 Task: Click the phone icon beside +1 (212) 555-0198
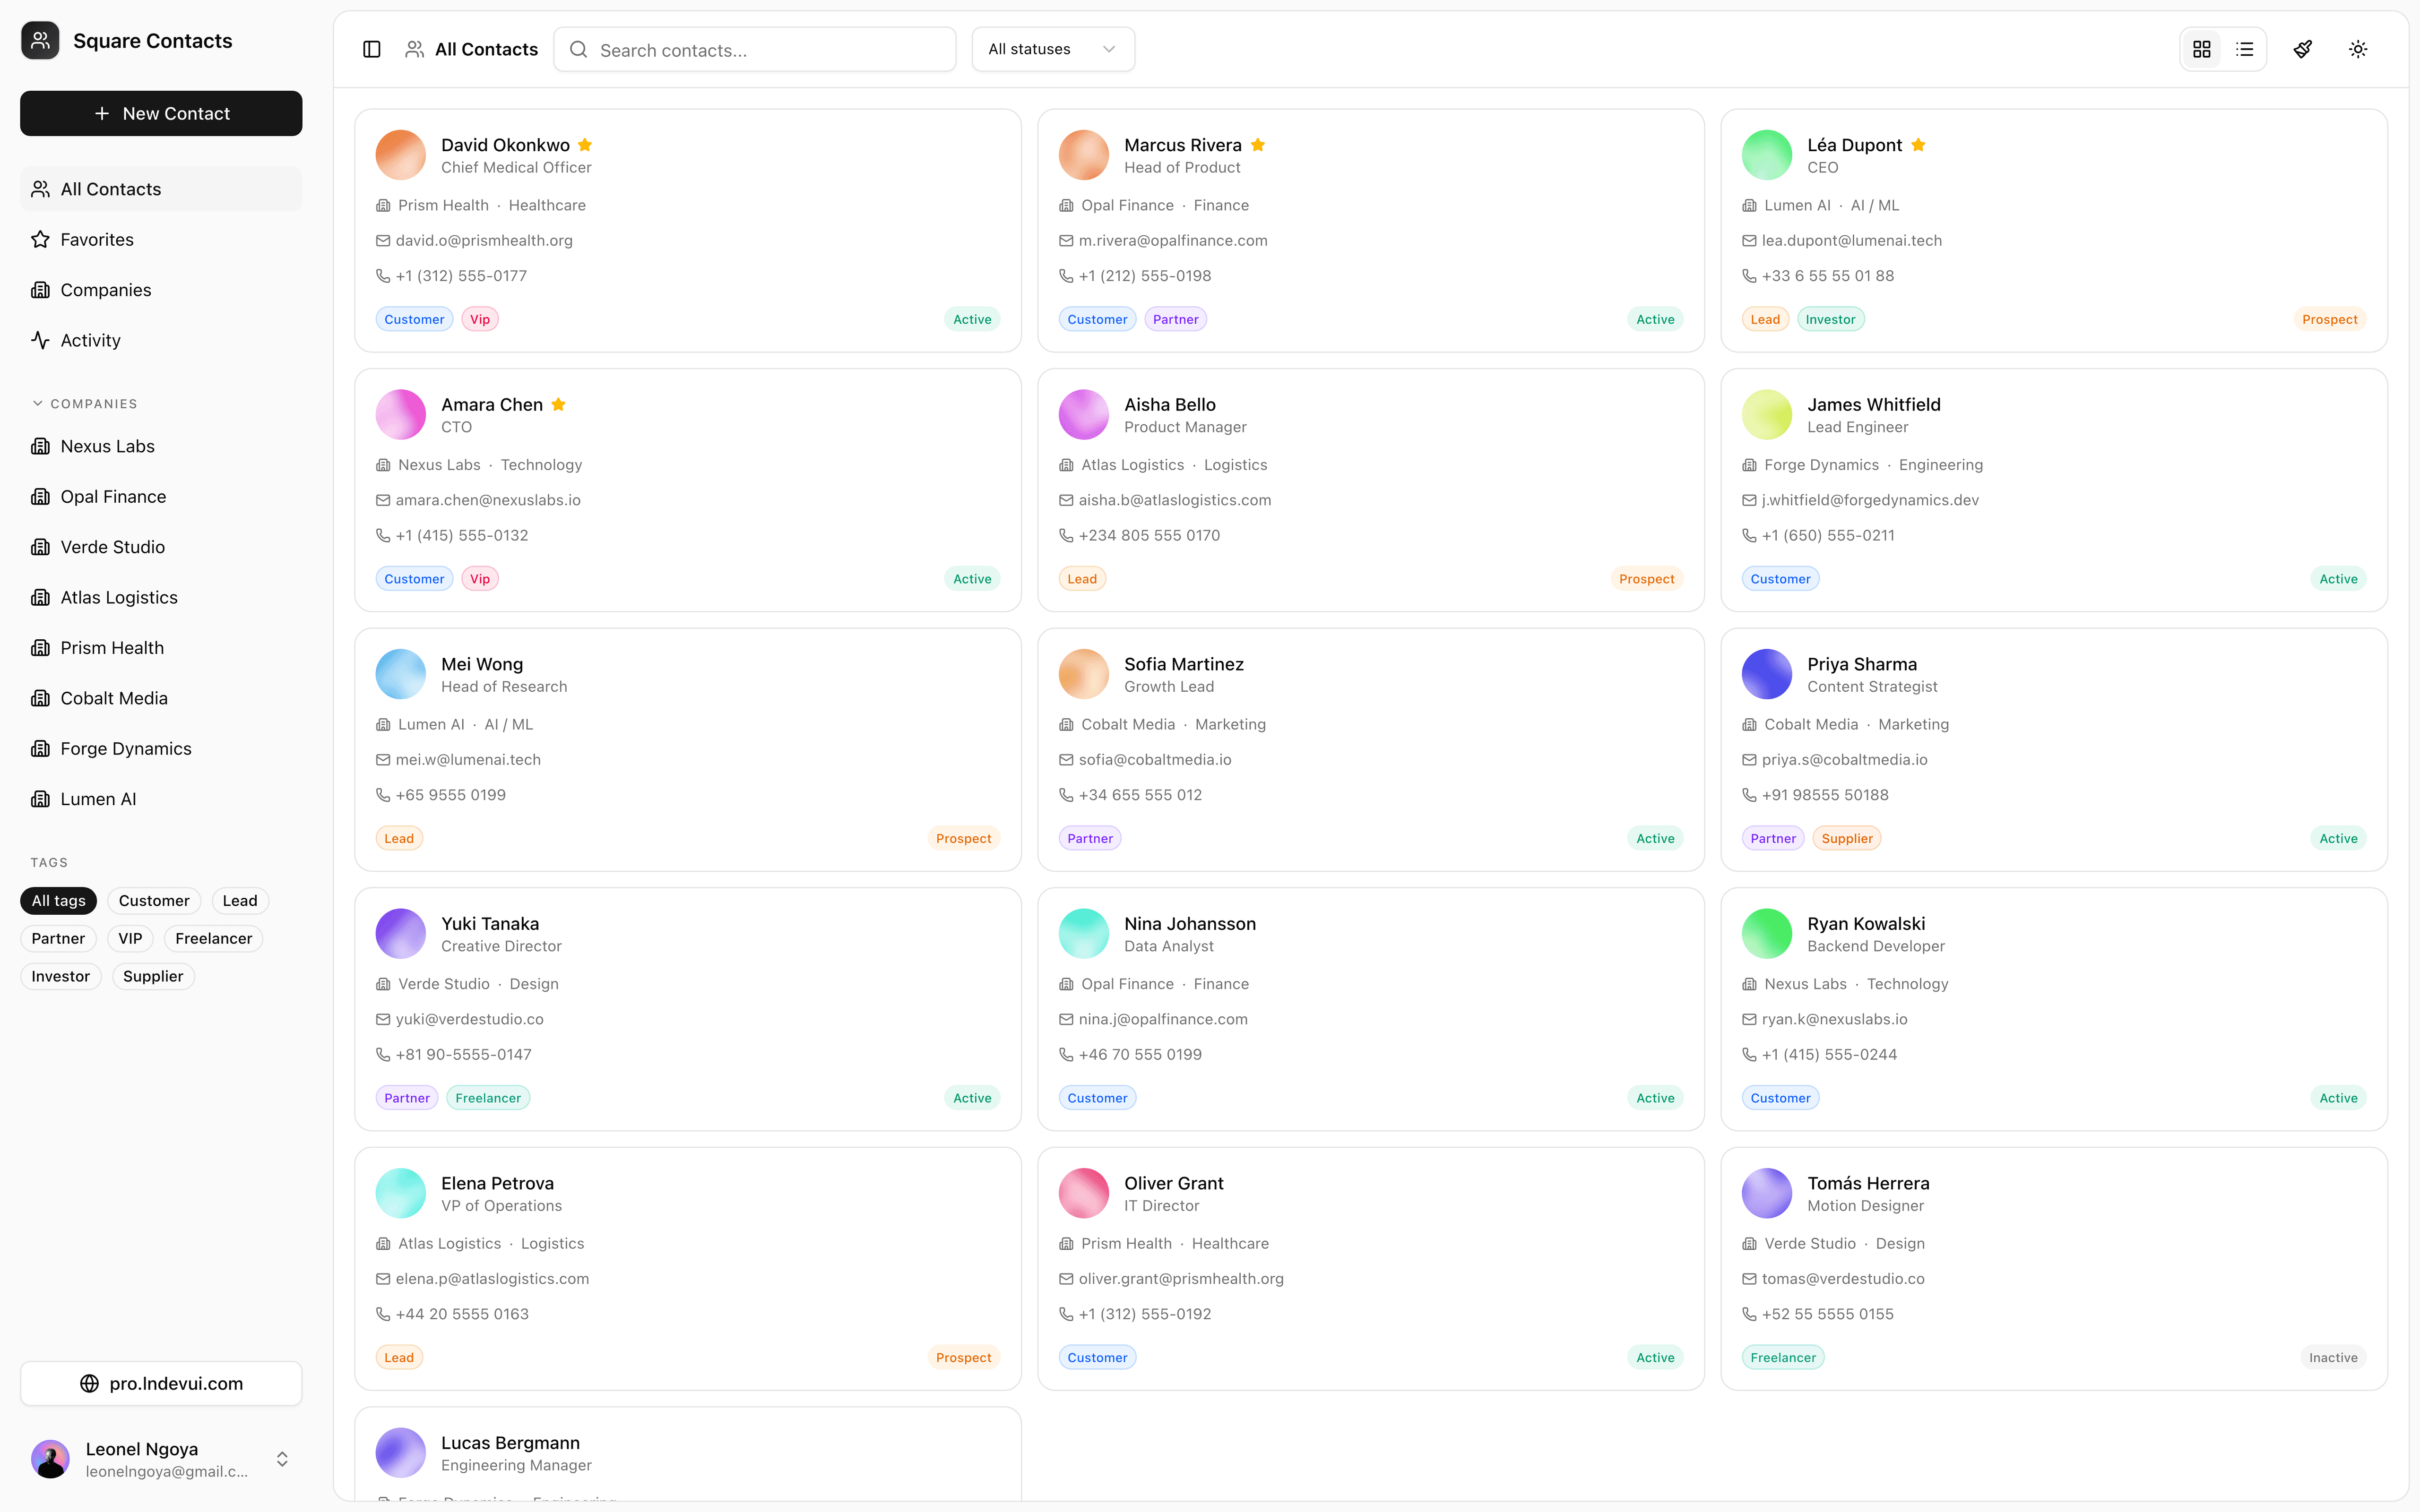coord(1066,276)
